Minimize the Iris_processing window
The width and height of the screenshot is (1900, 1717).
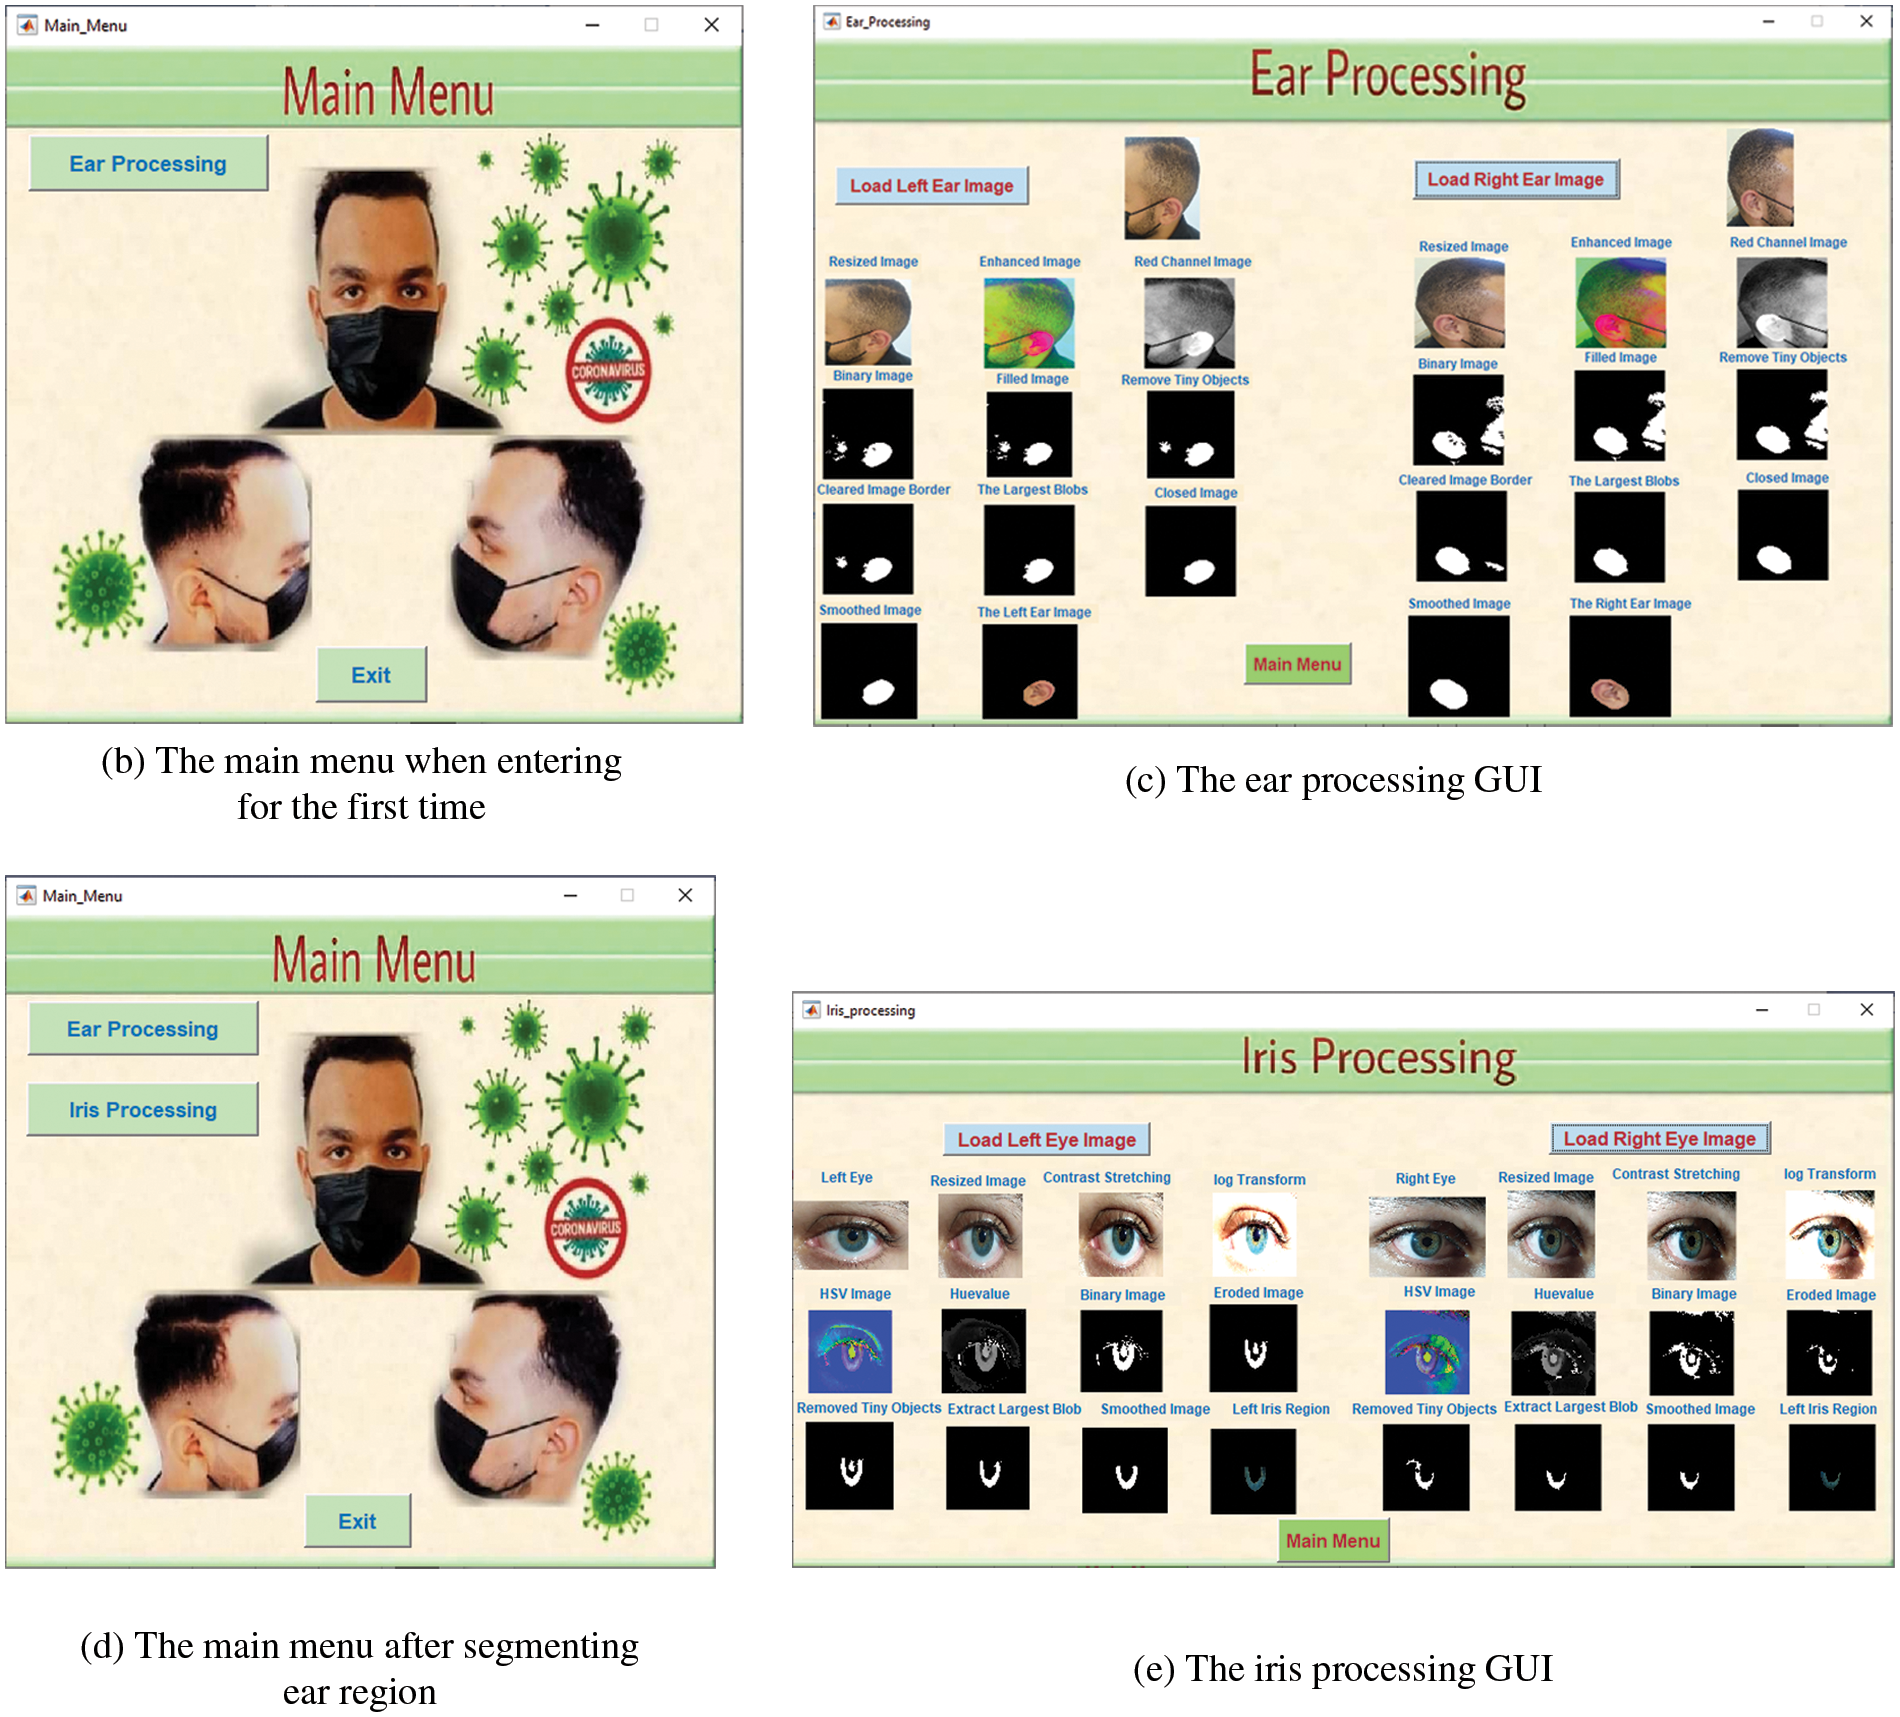click(1762, 1010)
